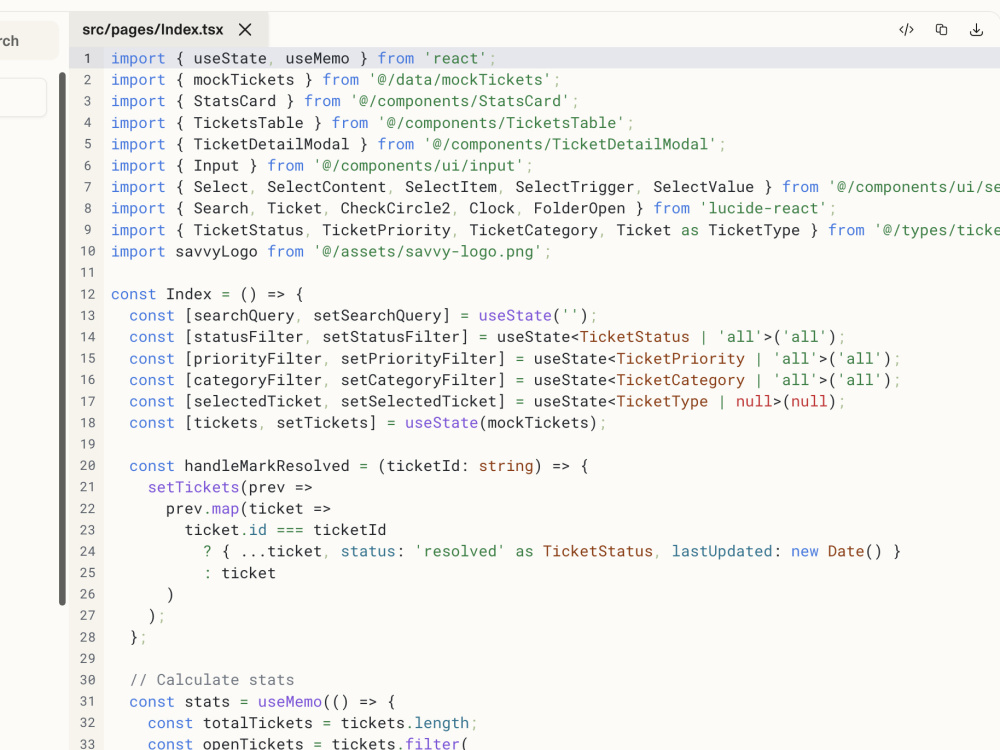
Task: Click 'savvyLogo' on line 10
Action: pyautogui.click(x=216, y=252)
